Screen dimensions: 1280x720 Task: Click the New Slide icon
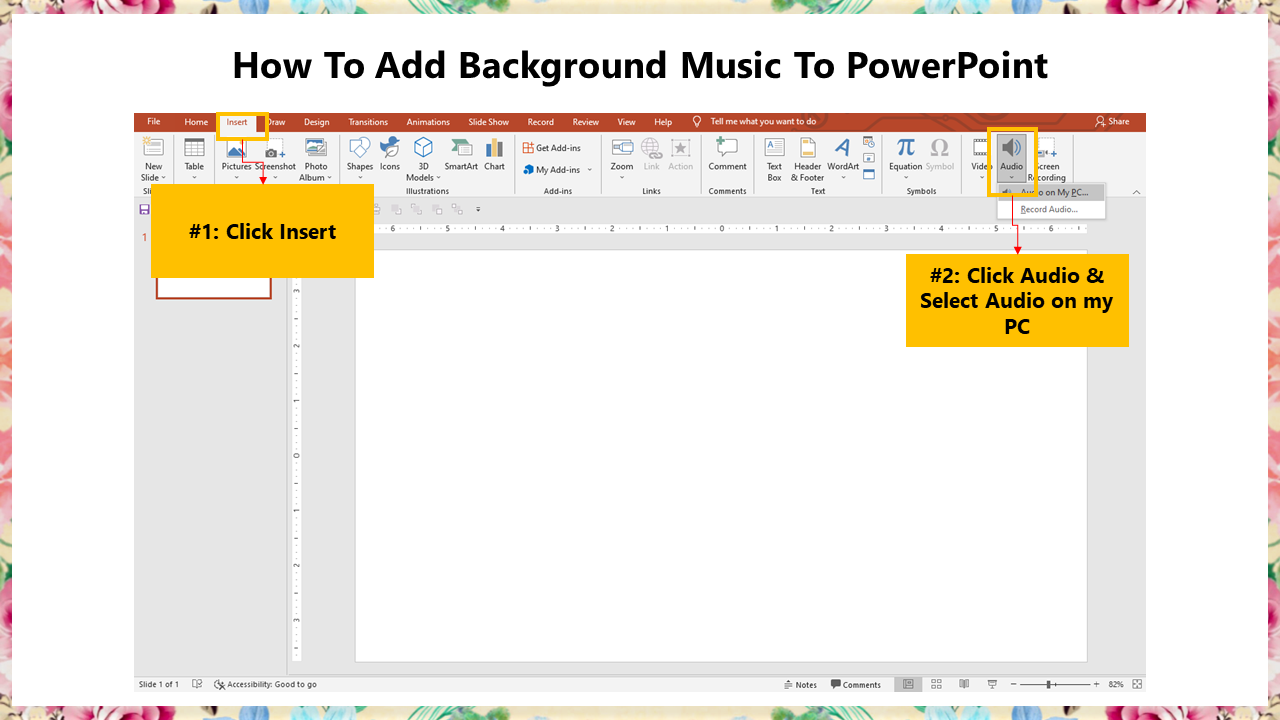click(153, 147)
